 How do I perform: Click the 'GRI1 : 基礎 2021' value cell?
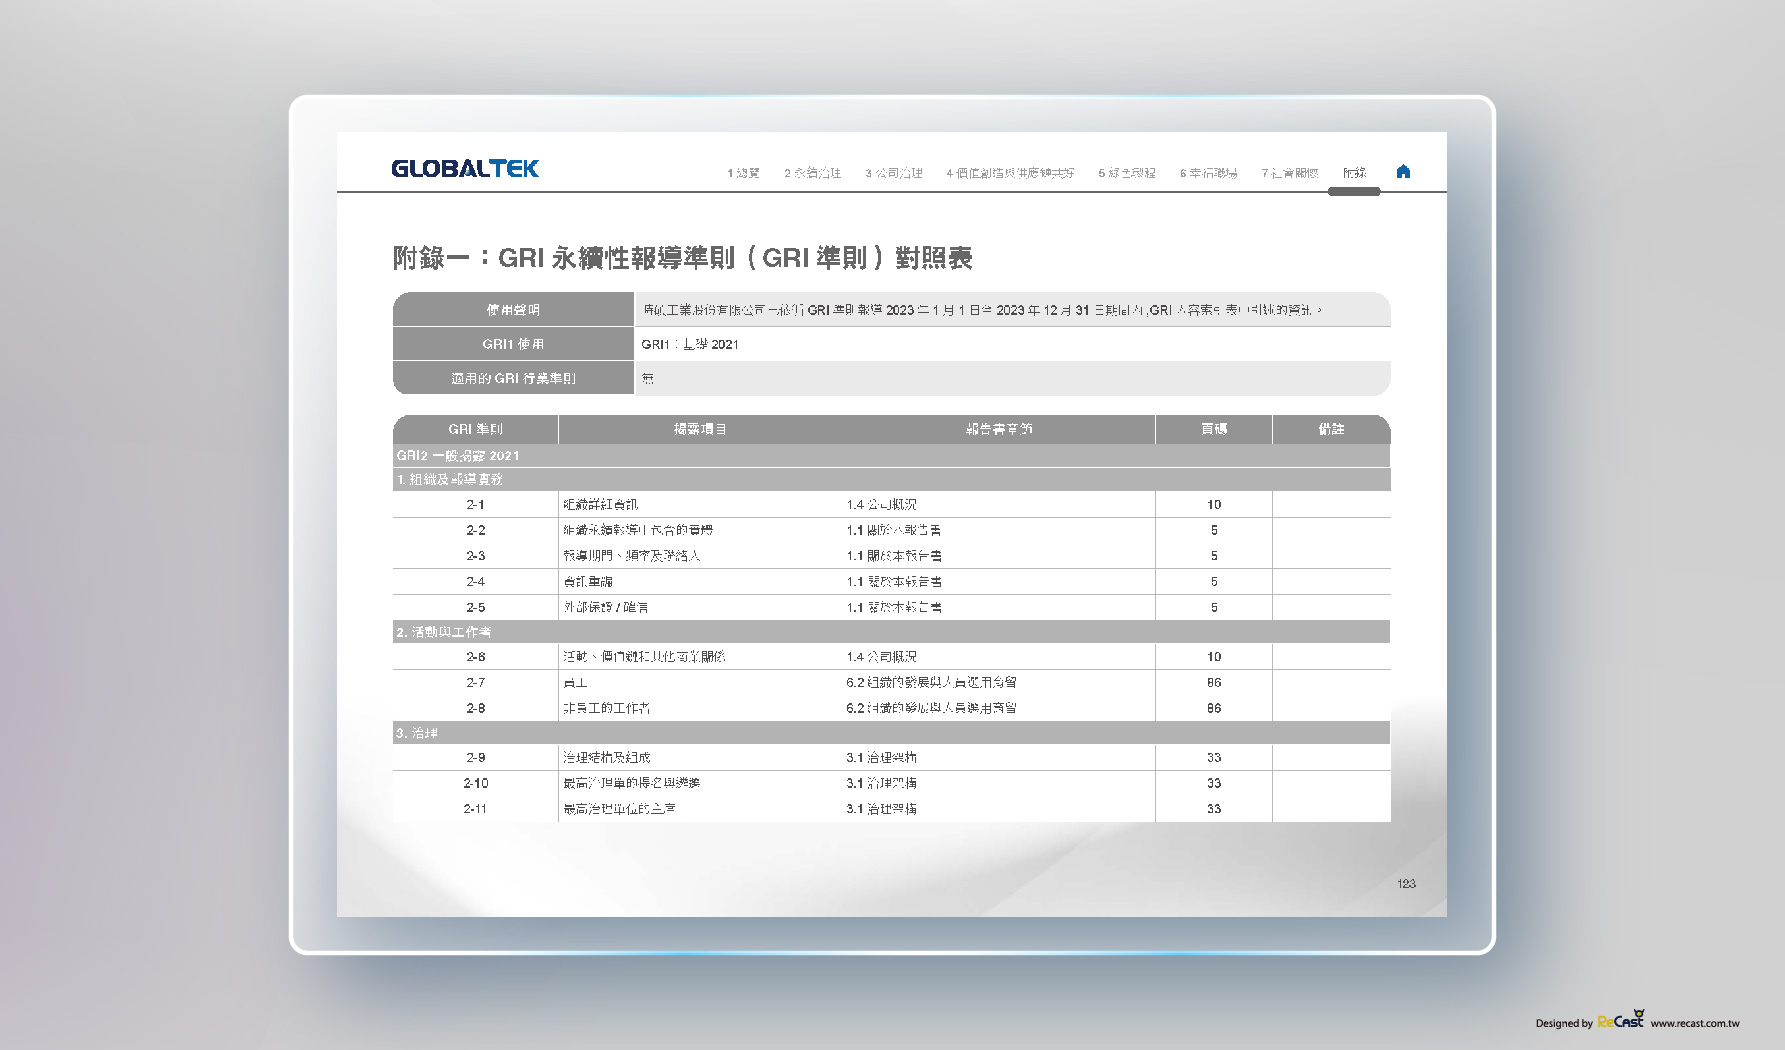click(1013, 344)
